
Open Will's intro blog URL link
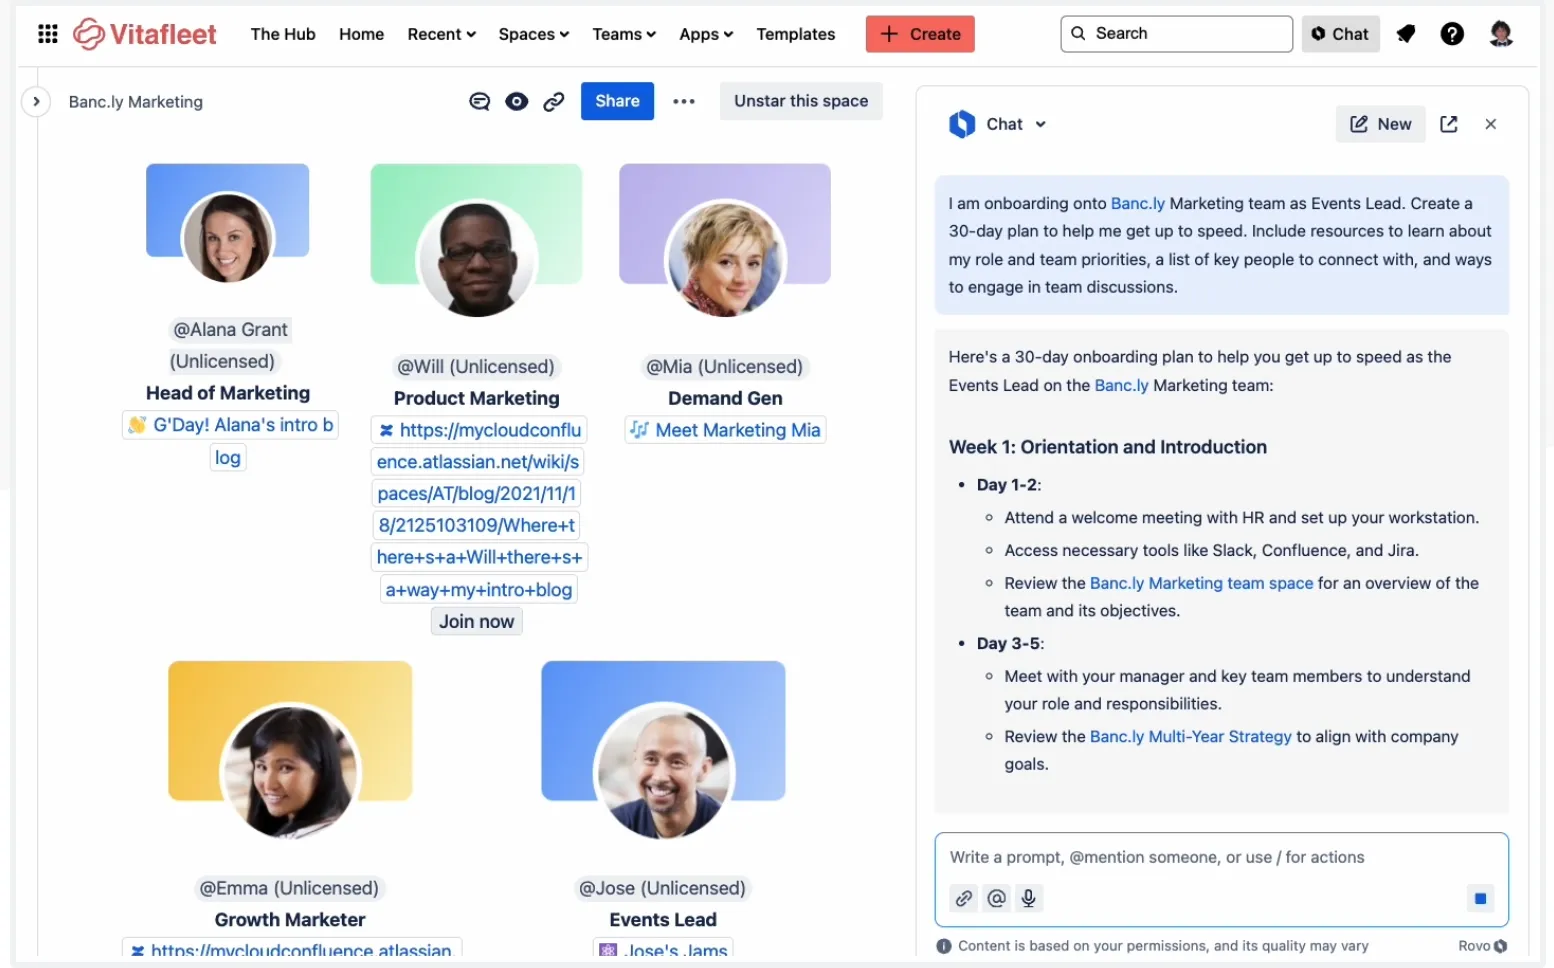[479, 510]
